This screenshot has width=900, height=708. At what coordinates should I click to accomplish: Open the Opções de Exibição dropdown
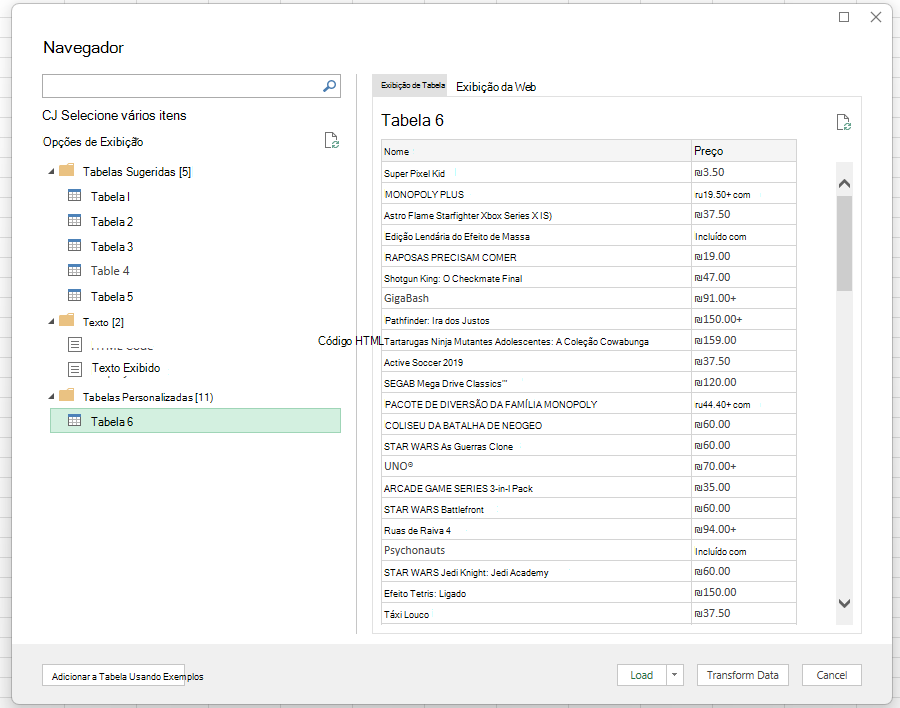tap(93, 142)
